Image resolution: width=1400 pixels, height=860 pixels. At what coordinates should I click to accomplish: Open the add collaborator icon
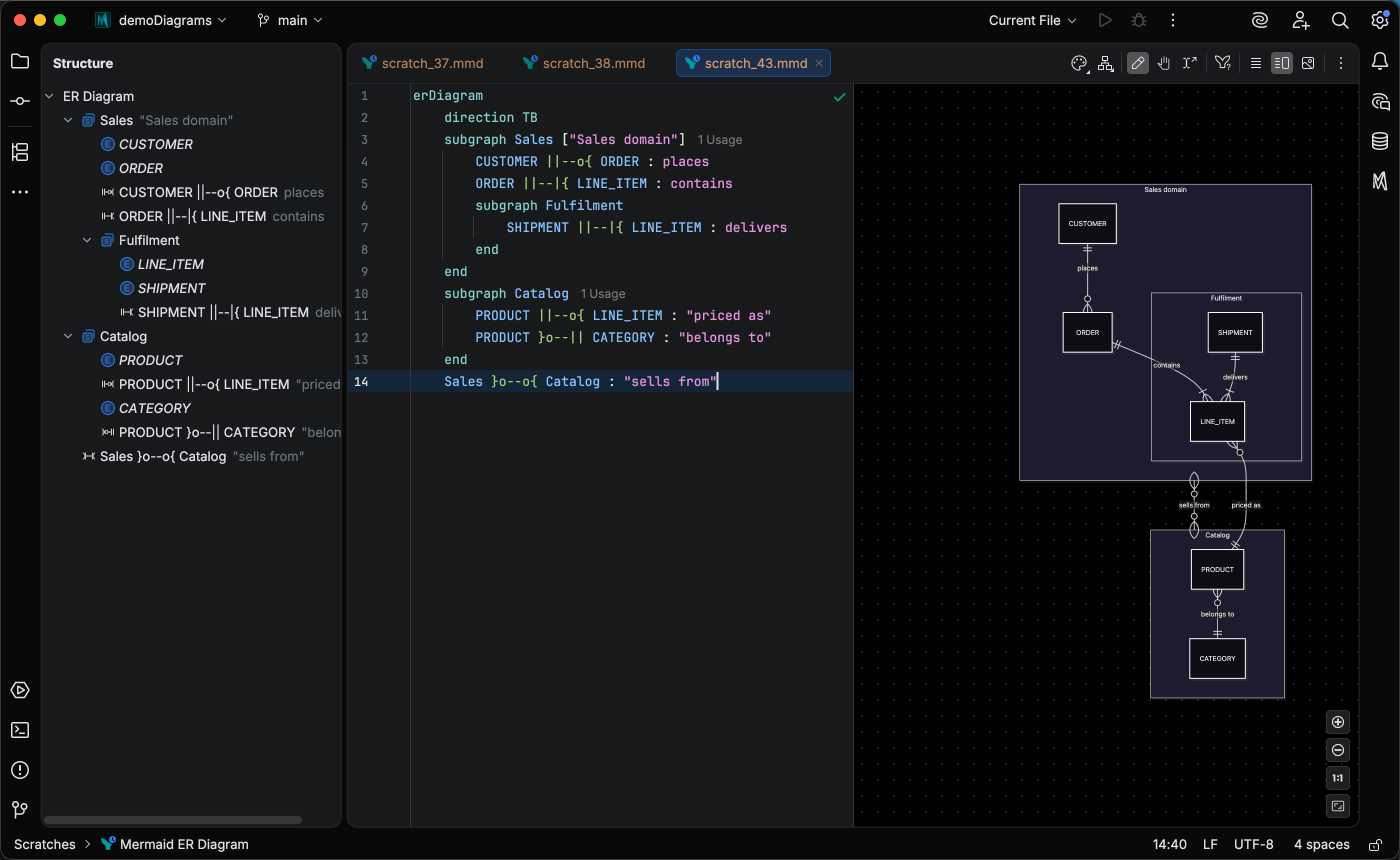1300,20
